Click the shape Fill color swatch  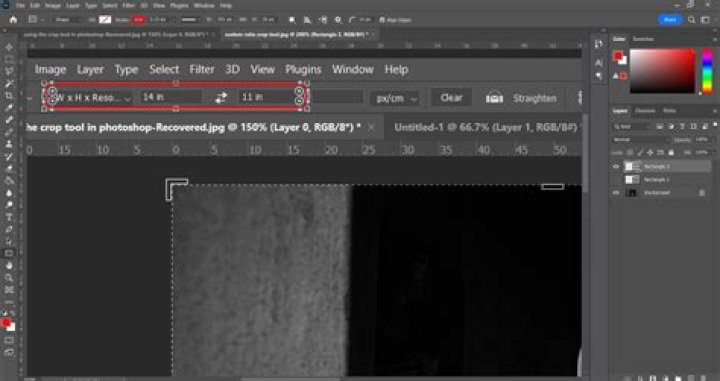[105, 20]
